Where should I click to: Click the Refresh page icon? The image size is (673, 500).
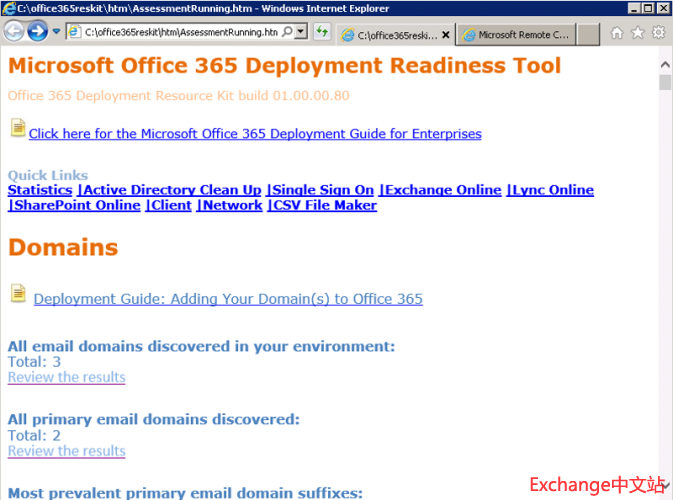click(322, 32)
